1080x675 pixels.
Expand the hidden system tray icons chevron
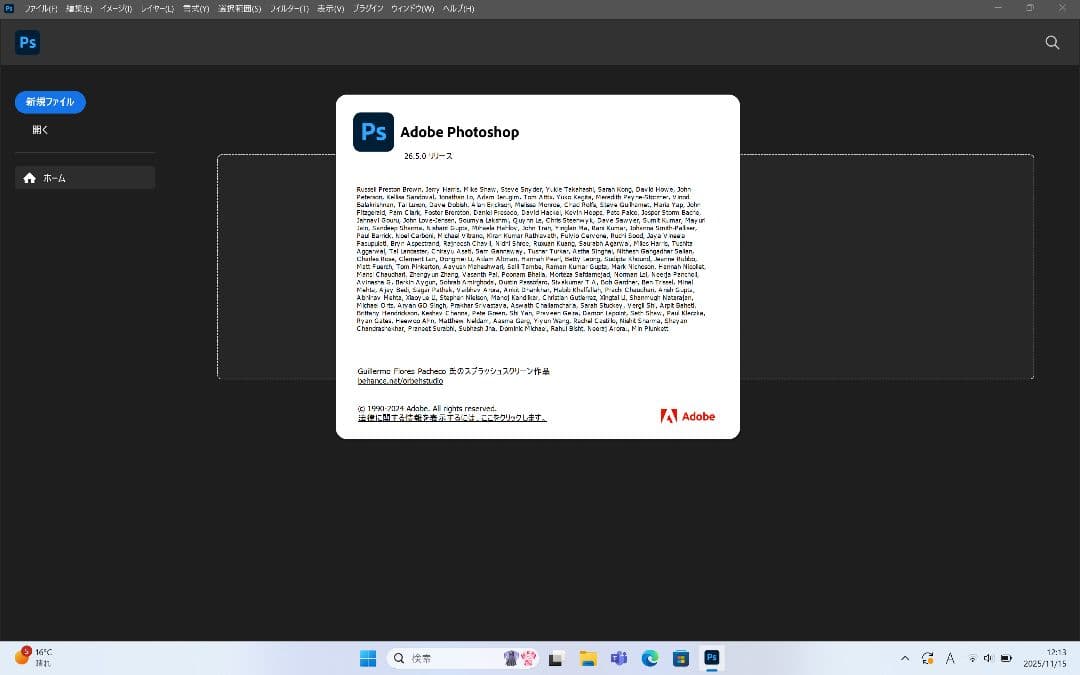click(x=905, y=658)
